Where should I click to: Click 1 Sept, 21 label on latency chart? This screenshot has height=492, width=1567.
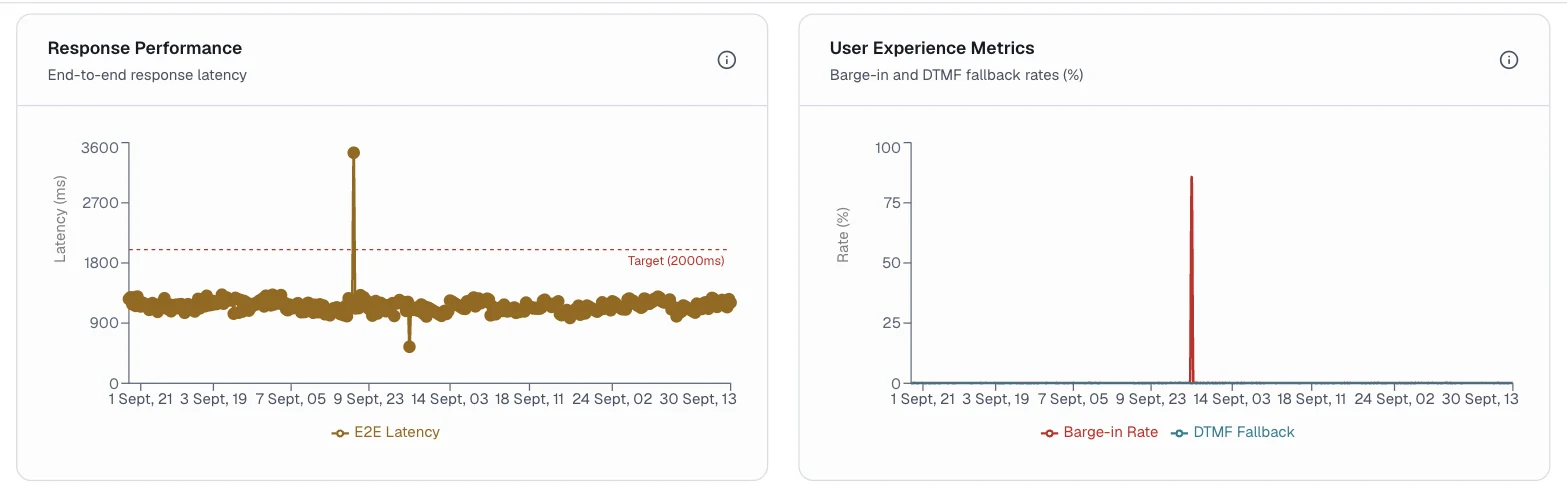(141, 399)
